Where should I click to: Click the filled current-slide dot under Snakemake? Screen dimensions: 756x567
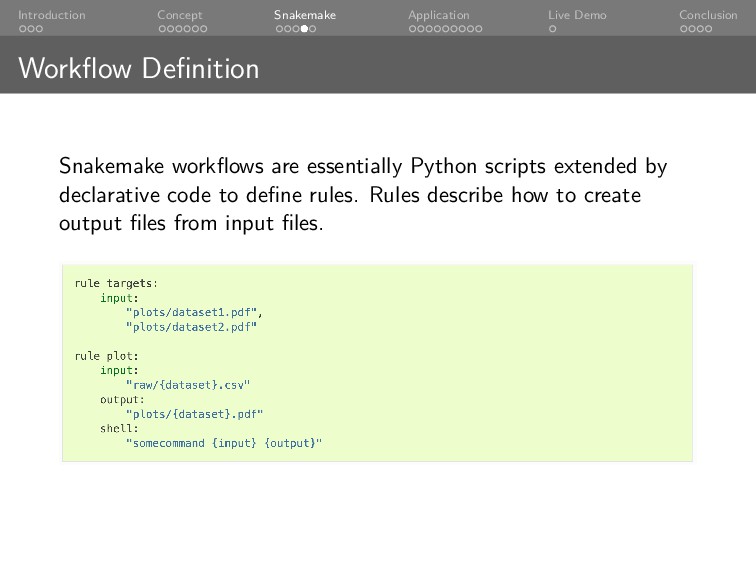coord(304,29)
